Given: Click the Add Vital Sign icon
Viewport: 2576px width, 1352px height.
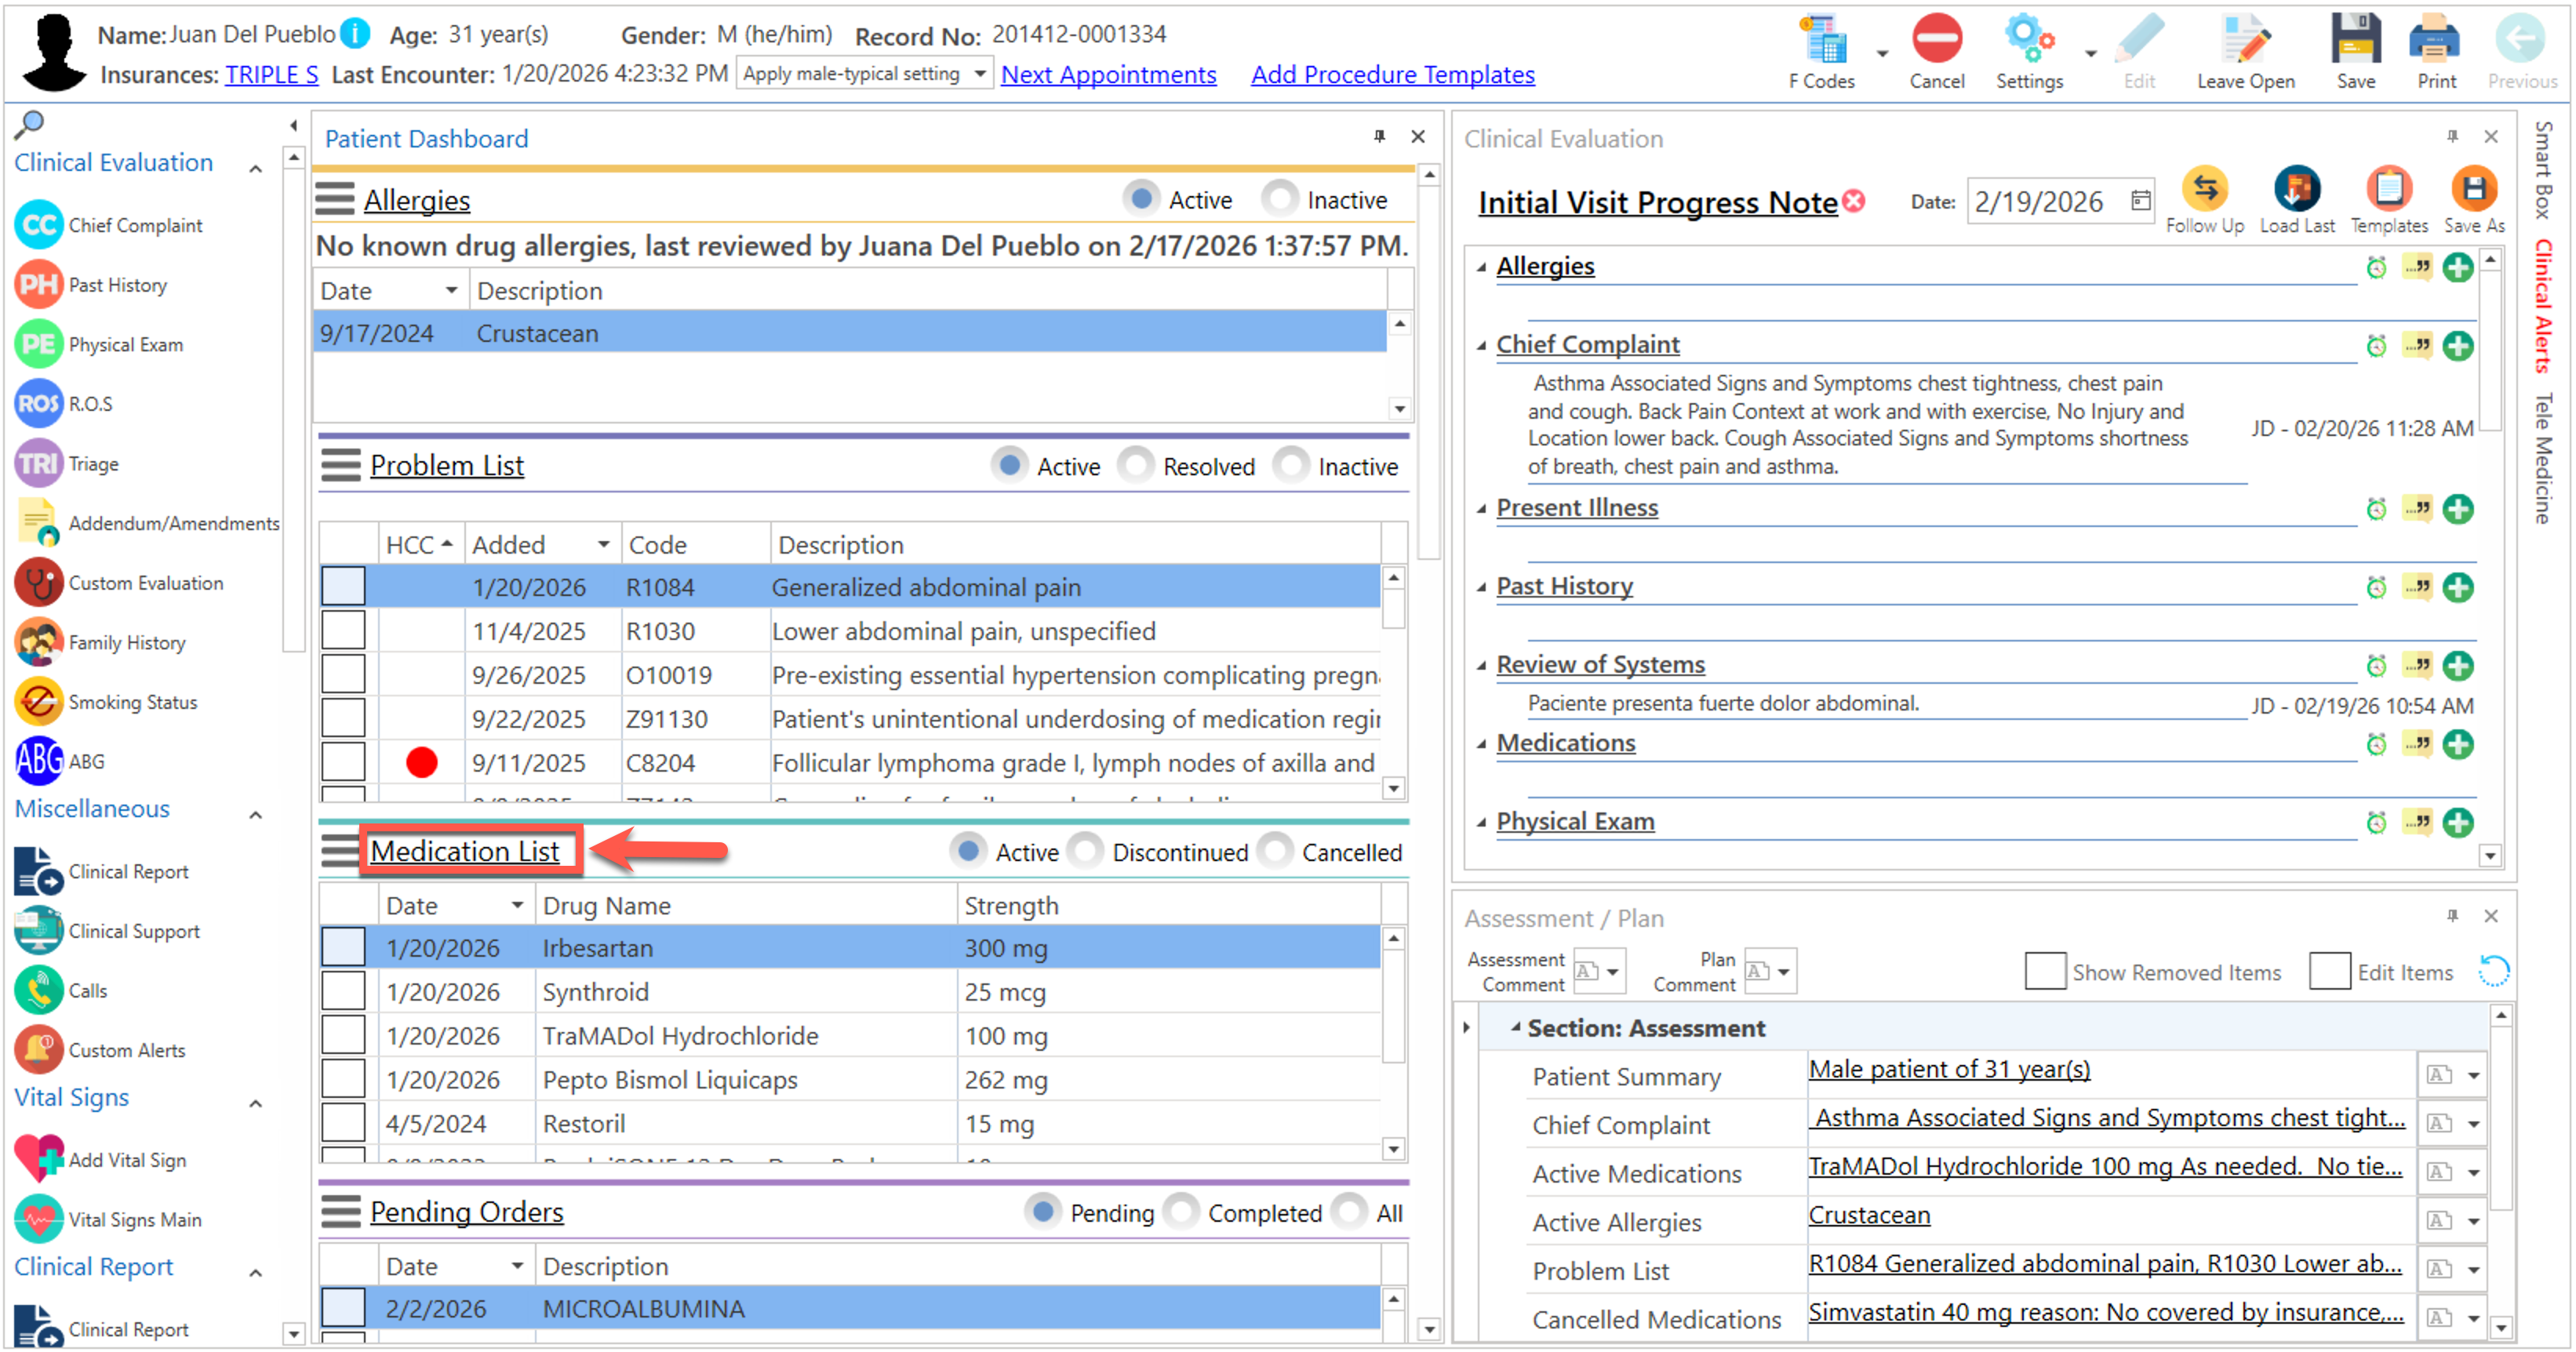Looking at the screenshot, I should [39, 1159].
